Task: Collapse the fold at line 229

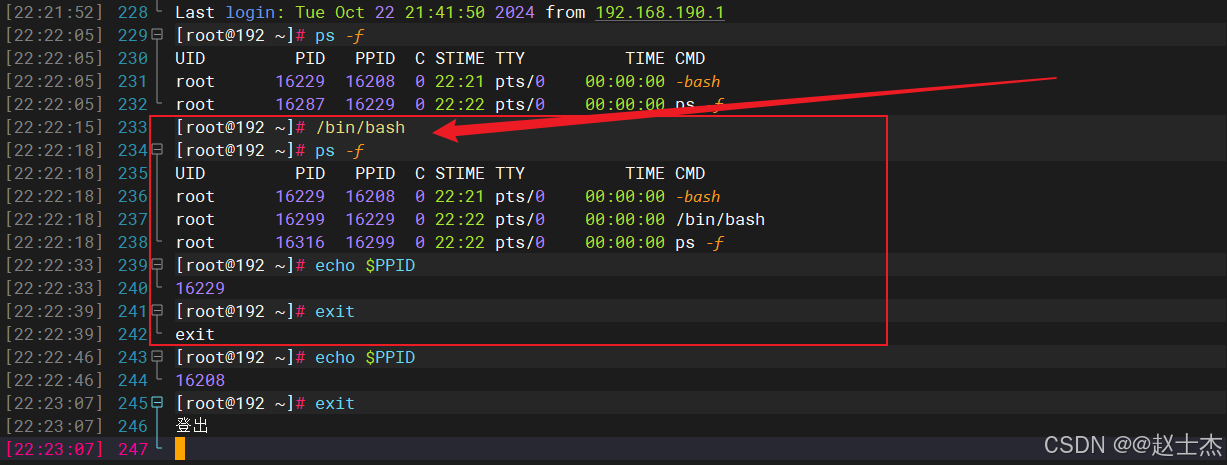Action: tap(157, 36)
